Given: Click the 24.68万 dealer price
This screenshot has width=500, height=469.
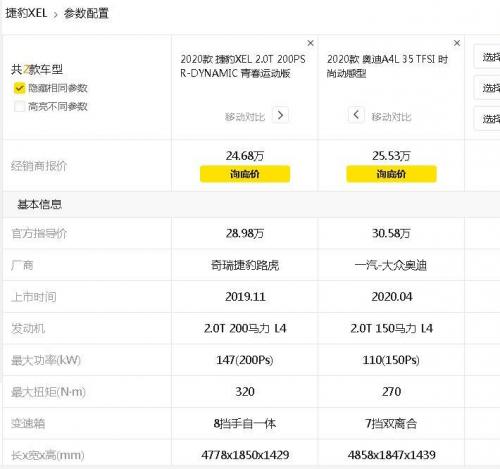Looking at the screenshot, I should click(245, 156).
